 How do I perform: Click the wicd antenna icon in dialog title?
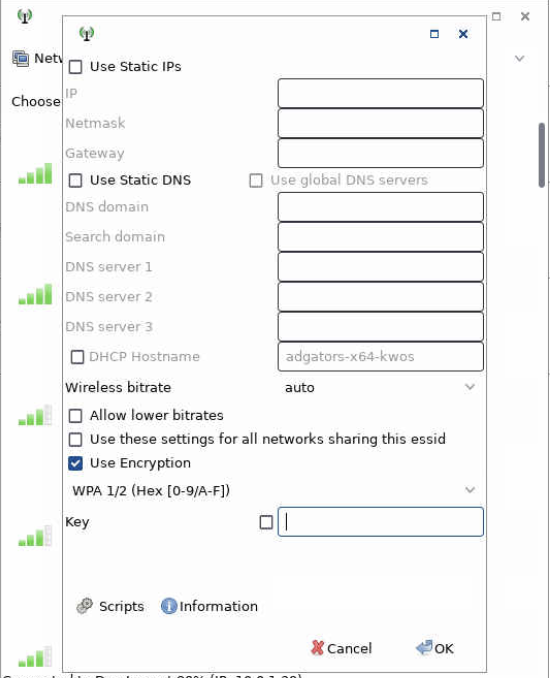tap(86, 33)
